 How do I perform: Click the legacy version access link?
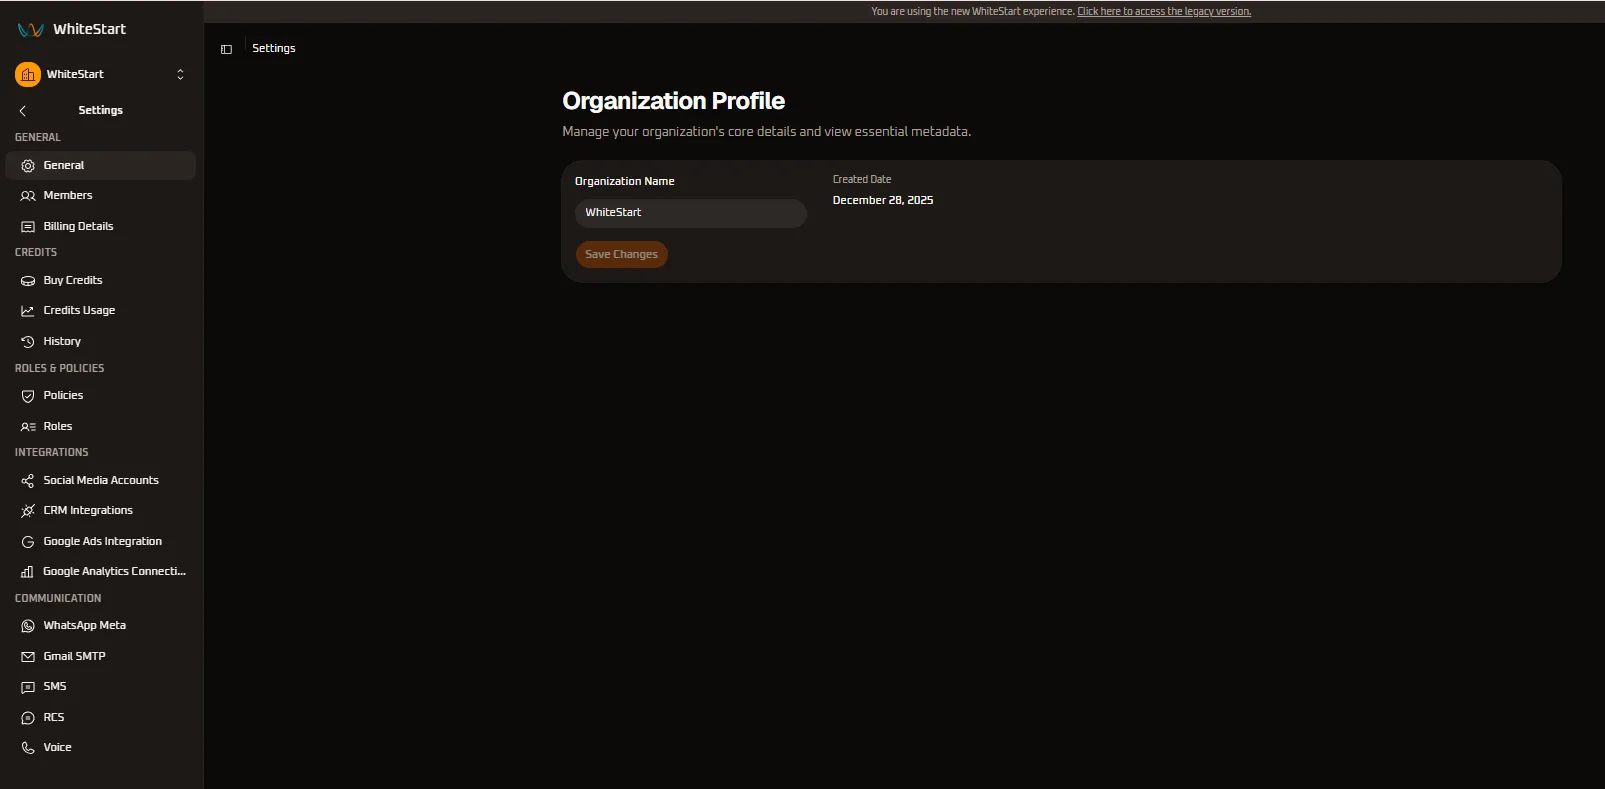[1164, 12]
